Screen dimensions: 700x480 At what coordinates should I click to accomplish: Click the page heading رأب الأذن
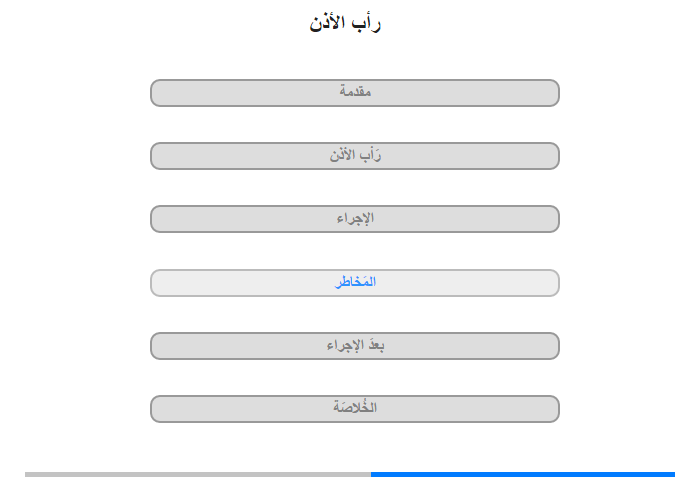tap(345, 23)
